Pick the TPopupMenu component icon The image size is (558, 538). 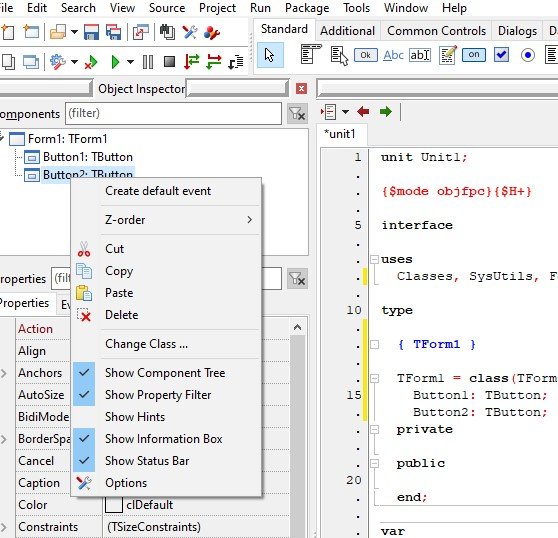click(339, 56)
